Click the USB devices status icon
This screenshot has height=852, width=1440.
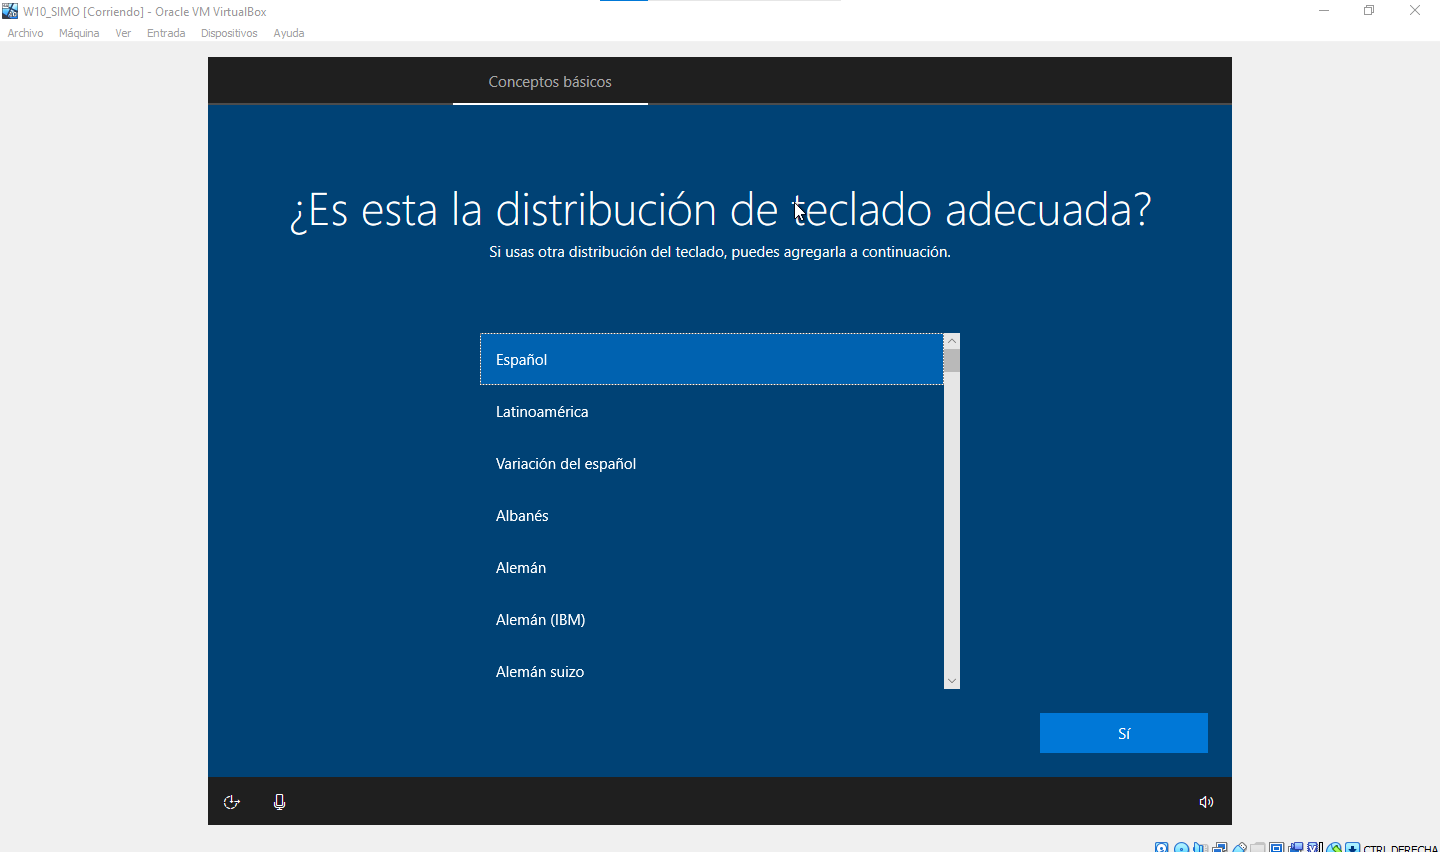pos(1239,848)
